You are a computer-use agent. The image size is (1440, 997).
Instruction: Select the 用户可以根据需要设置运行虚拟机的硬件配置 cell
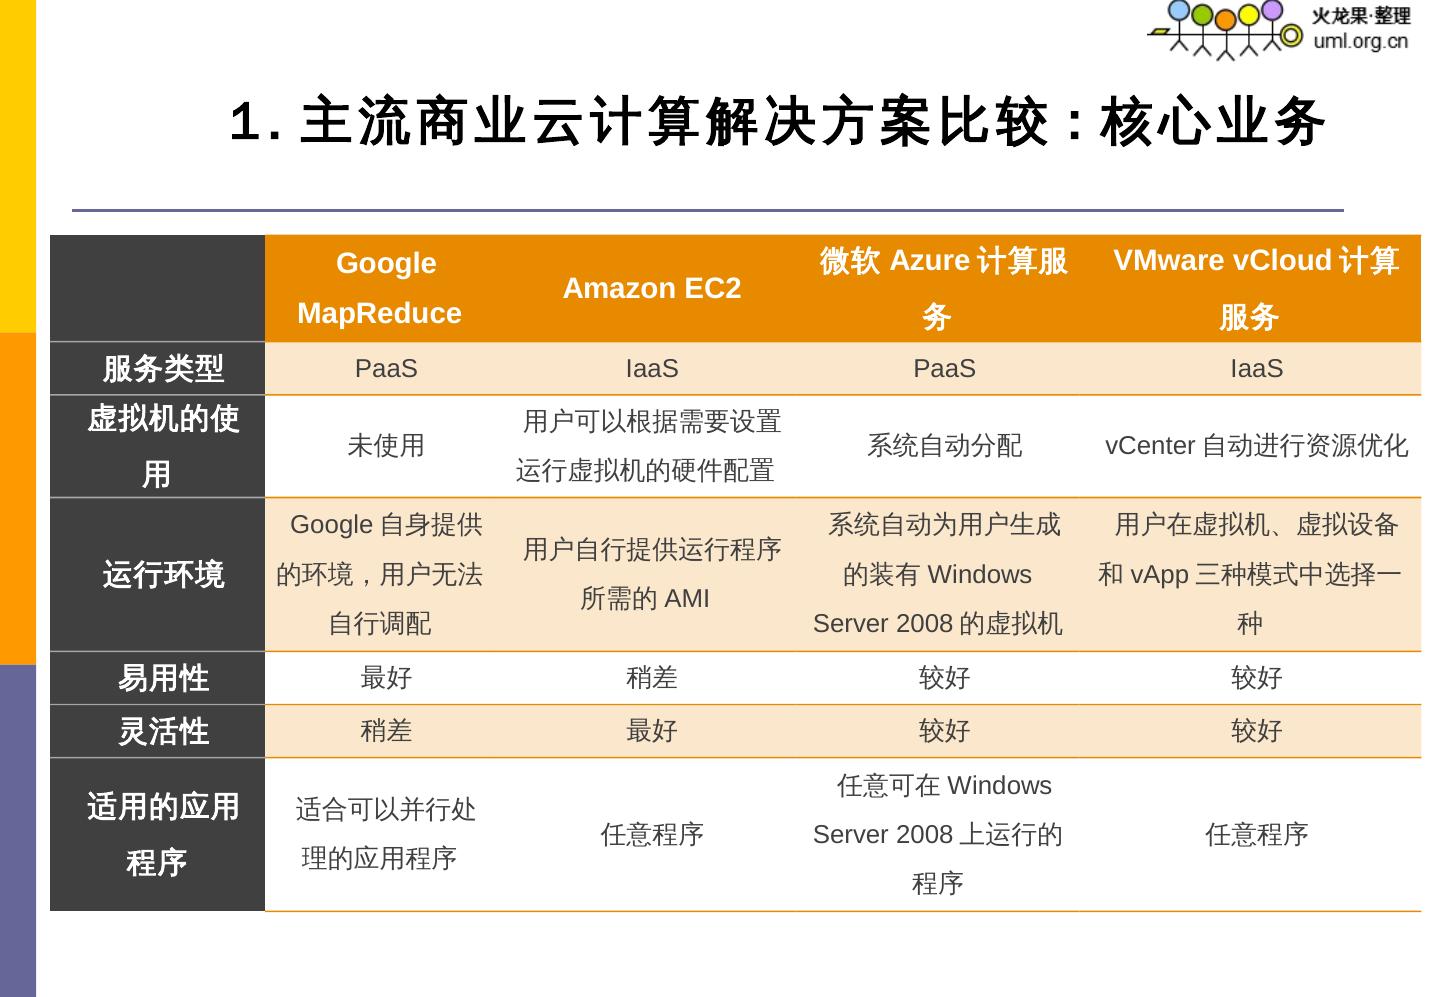click(652, 446)
